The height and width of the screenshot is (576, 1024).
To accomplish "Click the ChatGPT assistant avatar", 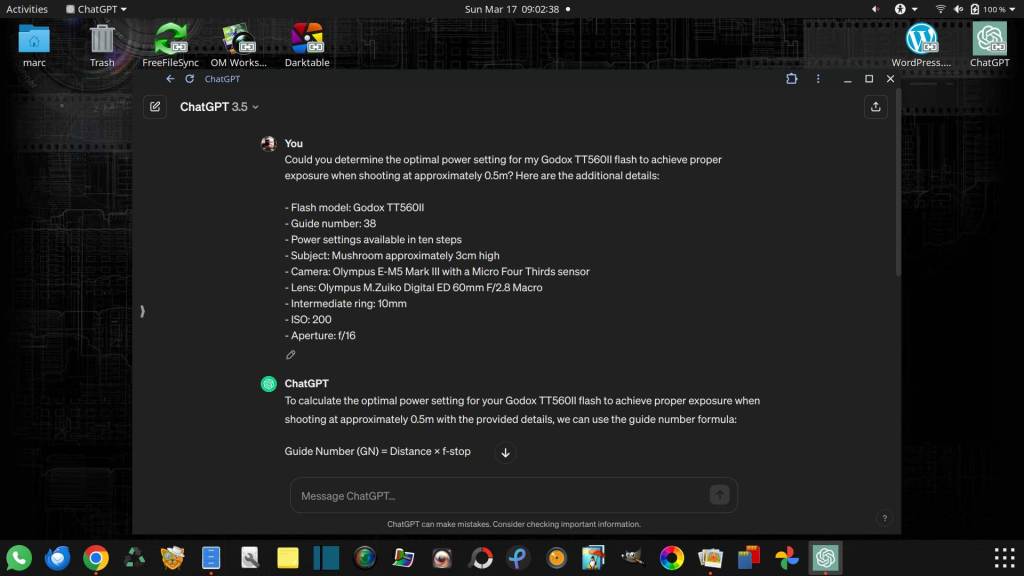I will click(268, 384).
